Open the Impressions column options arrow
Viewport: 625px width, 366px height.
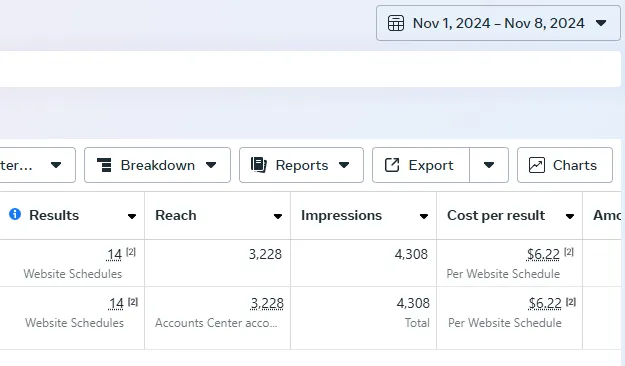[x=424, y=216]
